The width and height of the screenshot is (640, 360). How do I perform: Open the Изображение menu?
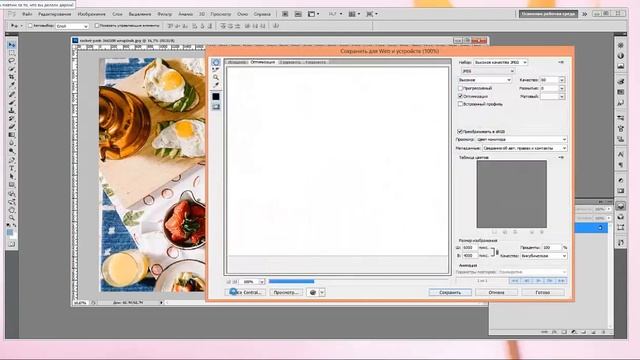point(91,14)
